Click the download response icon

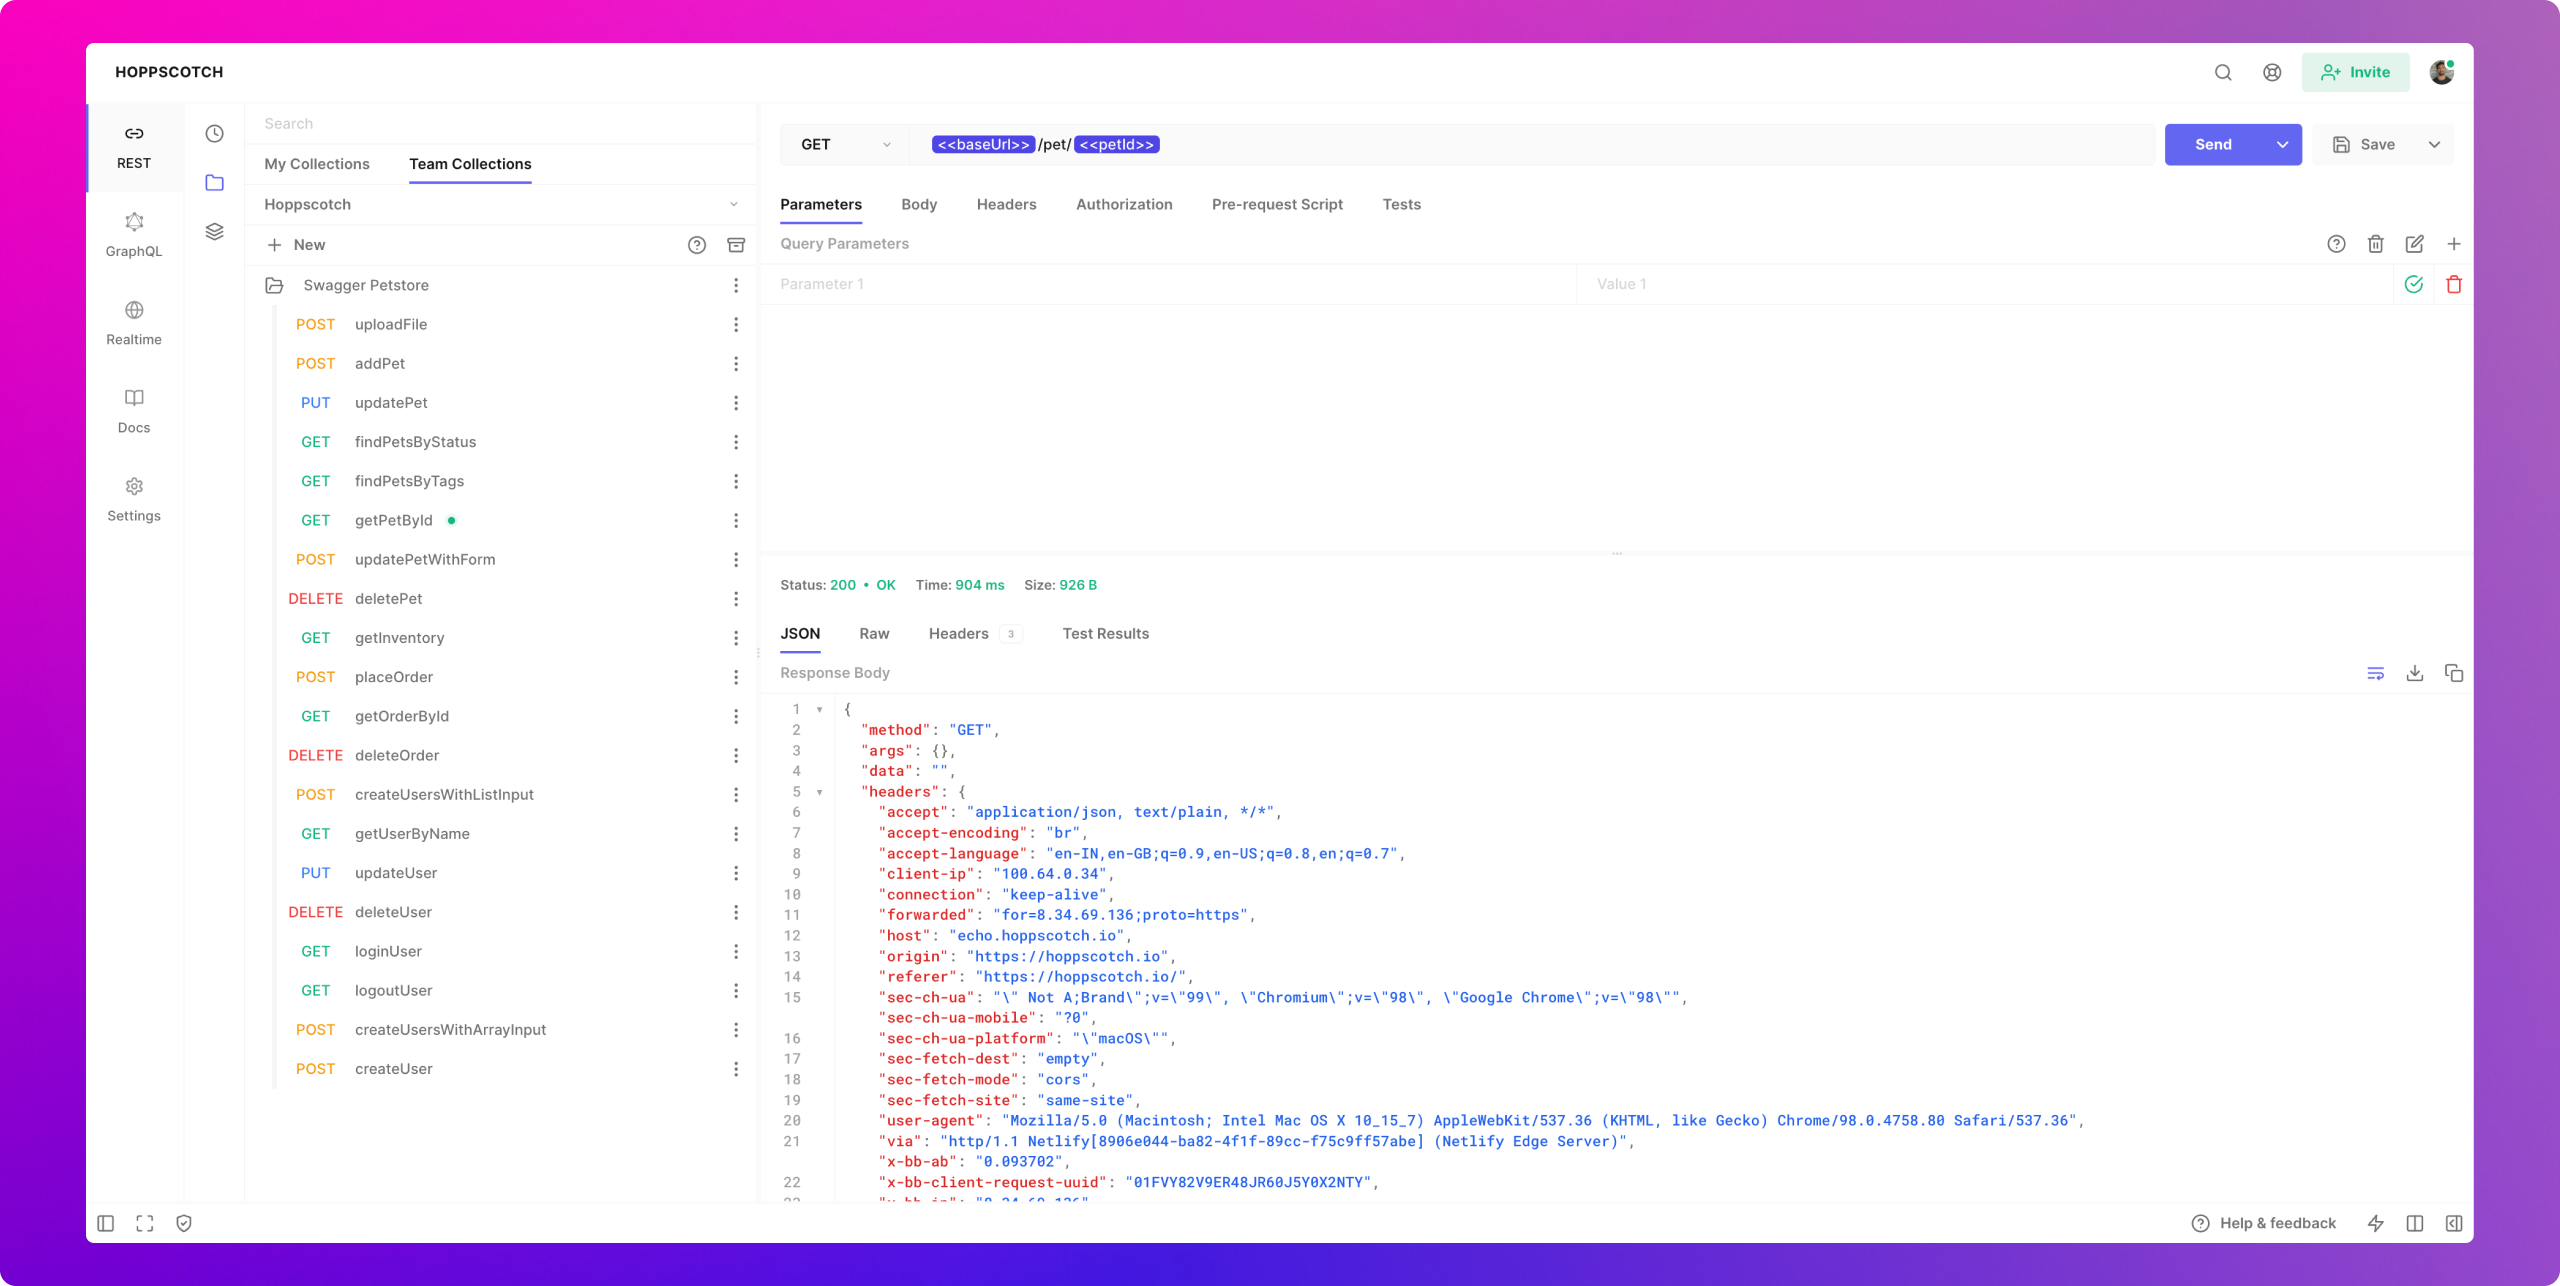tap(2414, 673)
